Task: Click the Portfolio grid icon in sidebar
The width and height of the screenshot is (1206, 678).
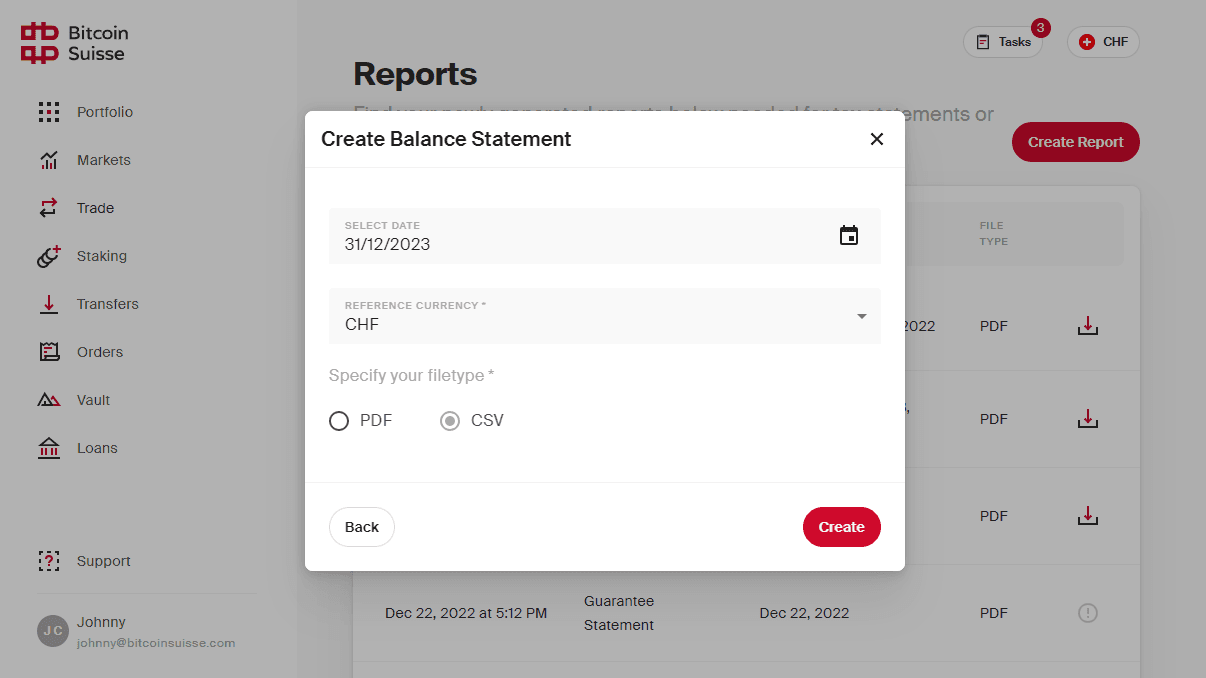Action: tap(49, 112)
